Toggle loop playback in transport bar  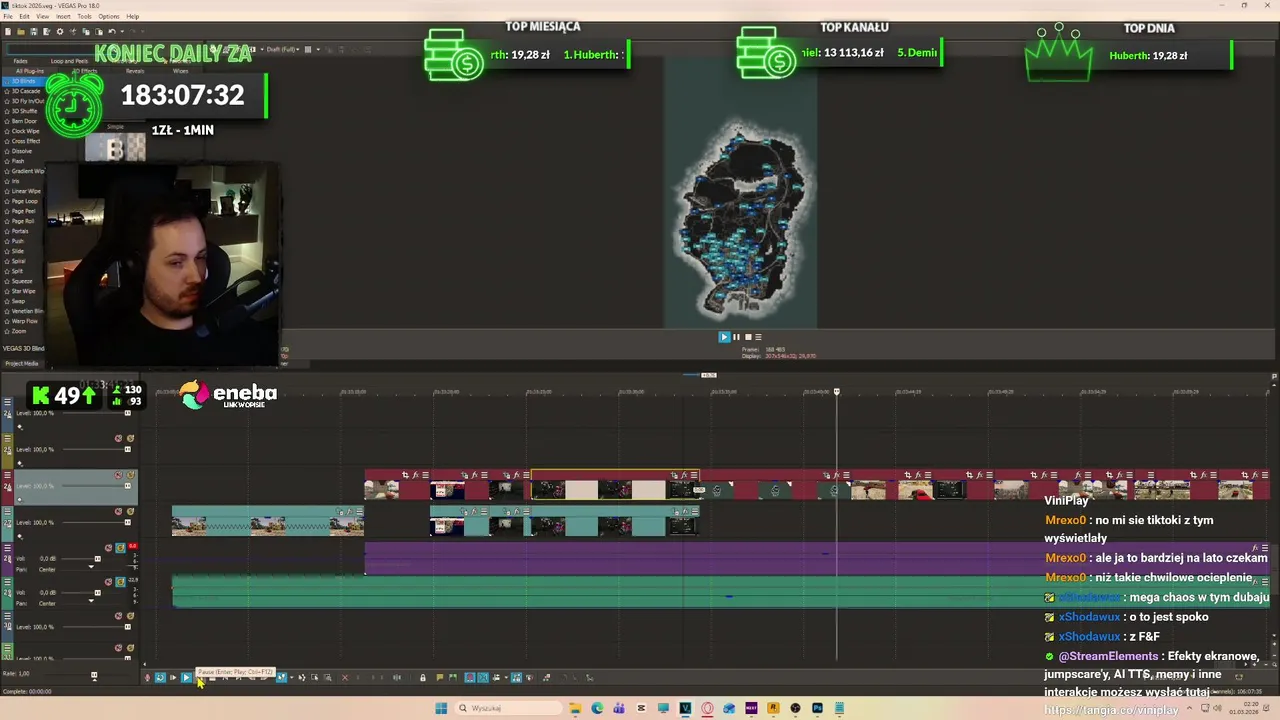[x=160, y=678]
